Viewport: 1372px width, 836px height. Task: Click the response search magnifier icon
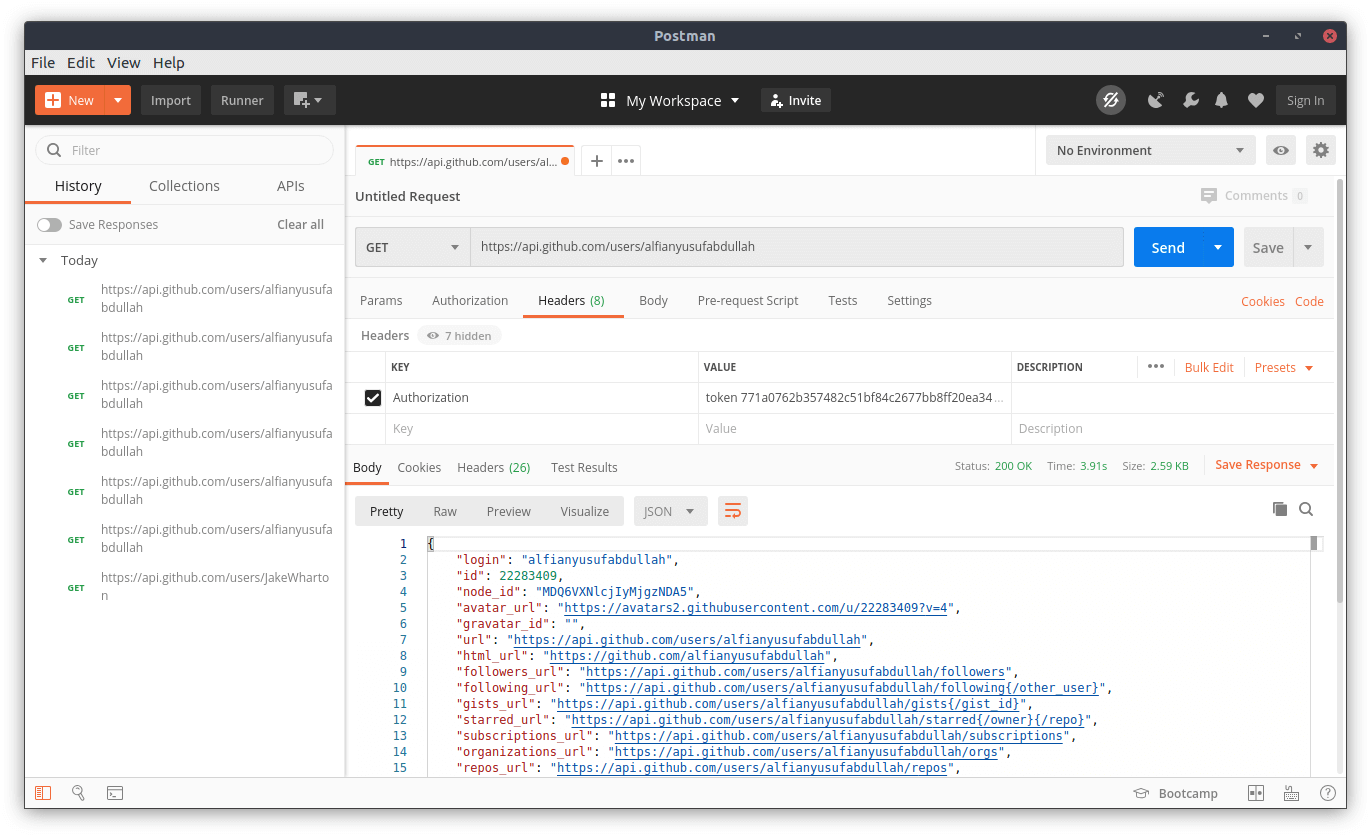(1306, 509)
